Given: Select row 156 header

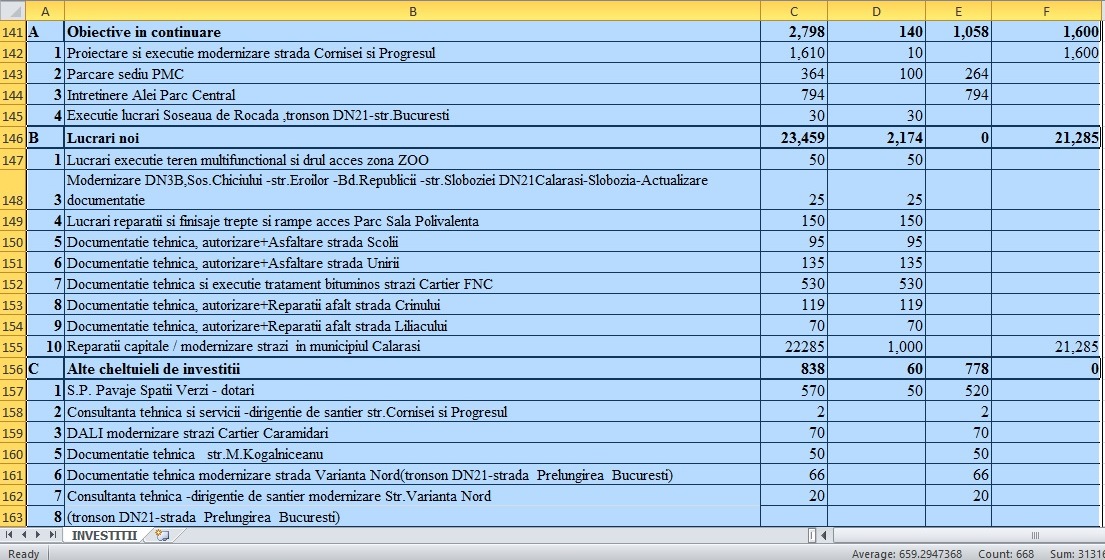Looking at the screenshot, I should pyautogui.click(x=13, y=369).
